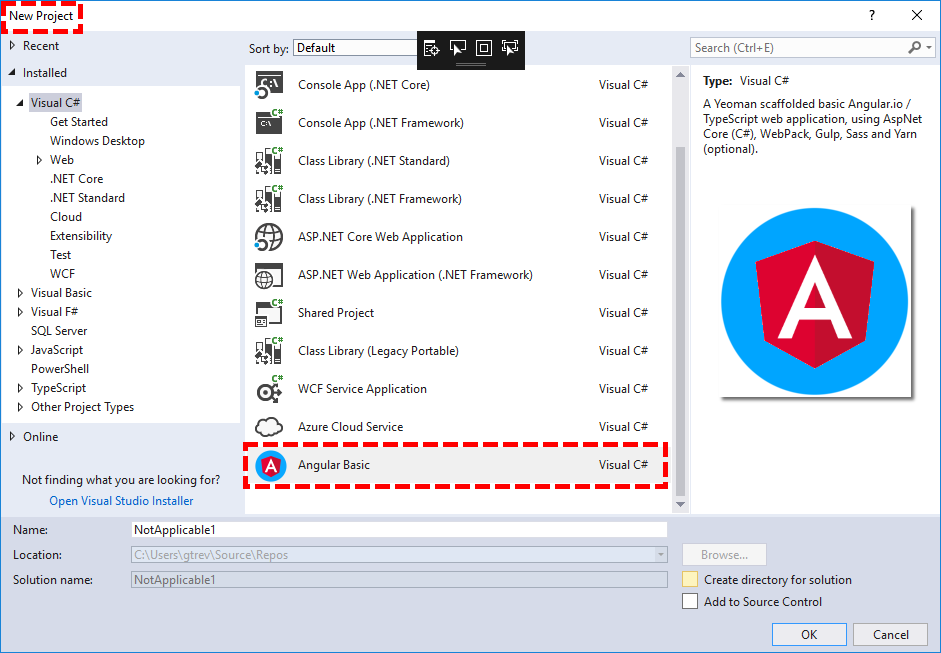Click the Shared Project template icon
This screenshot has height=653, width=941.
[x=269, y=312]
